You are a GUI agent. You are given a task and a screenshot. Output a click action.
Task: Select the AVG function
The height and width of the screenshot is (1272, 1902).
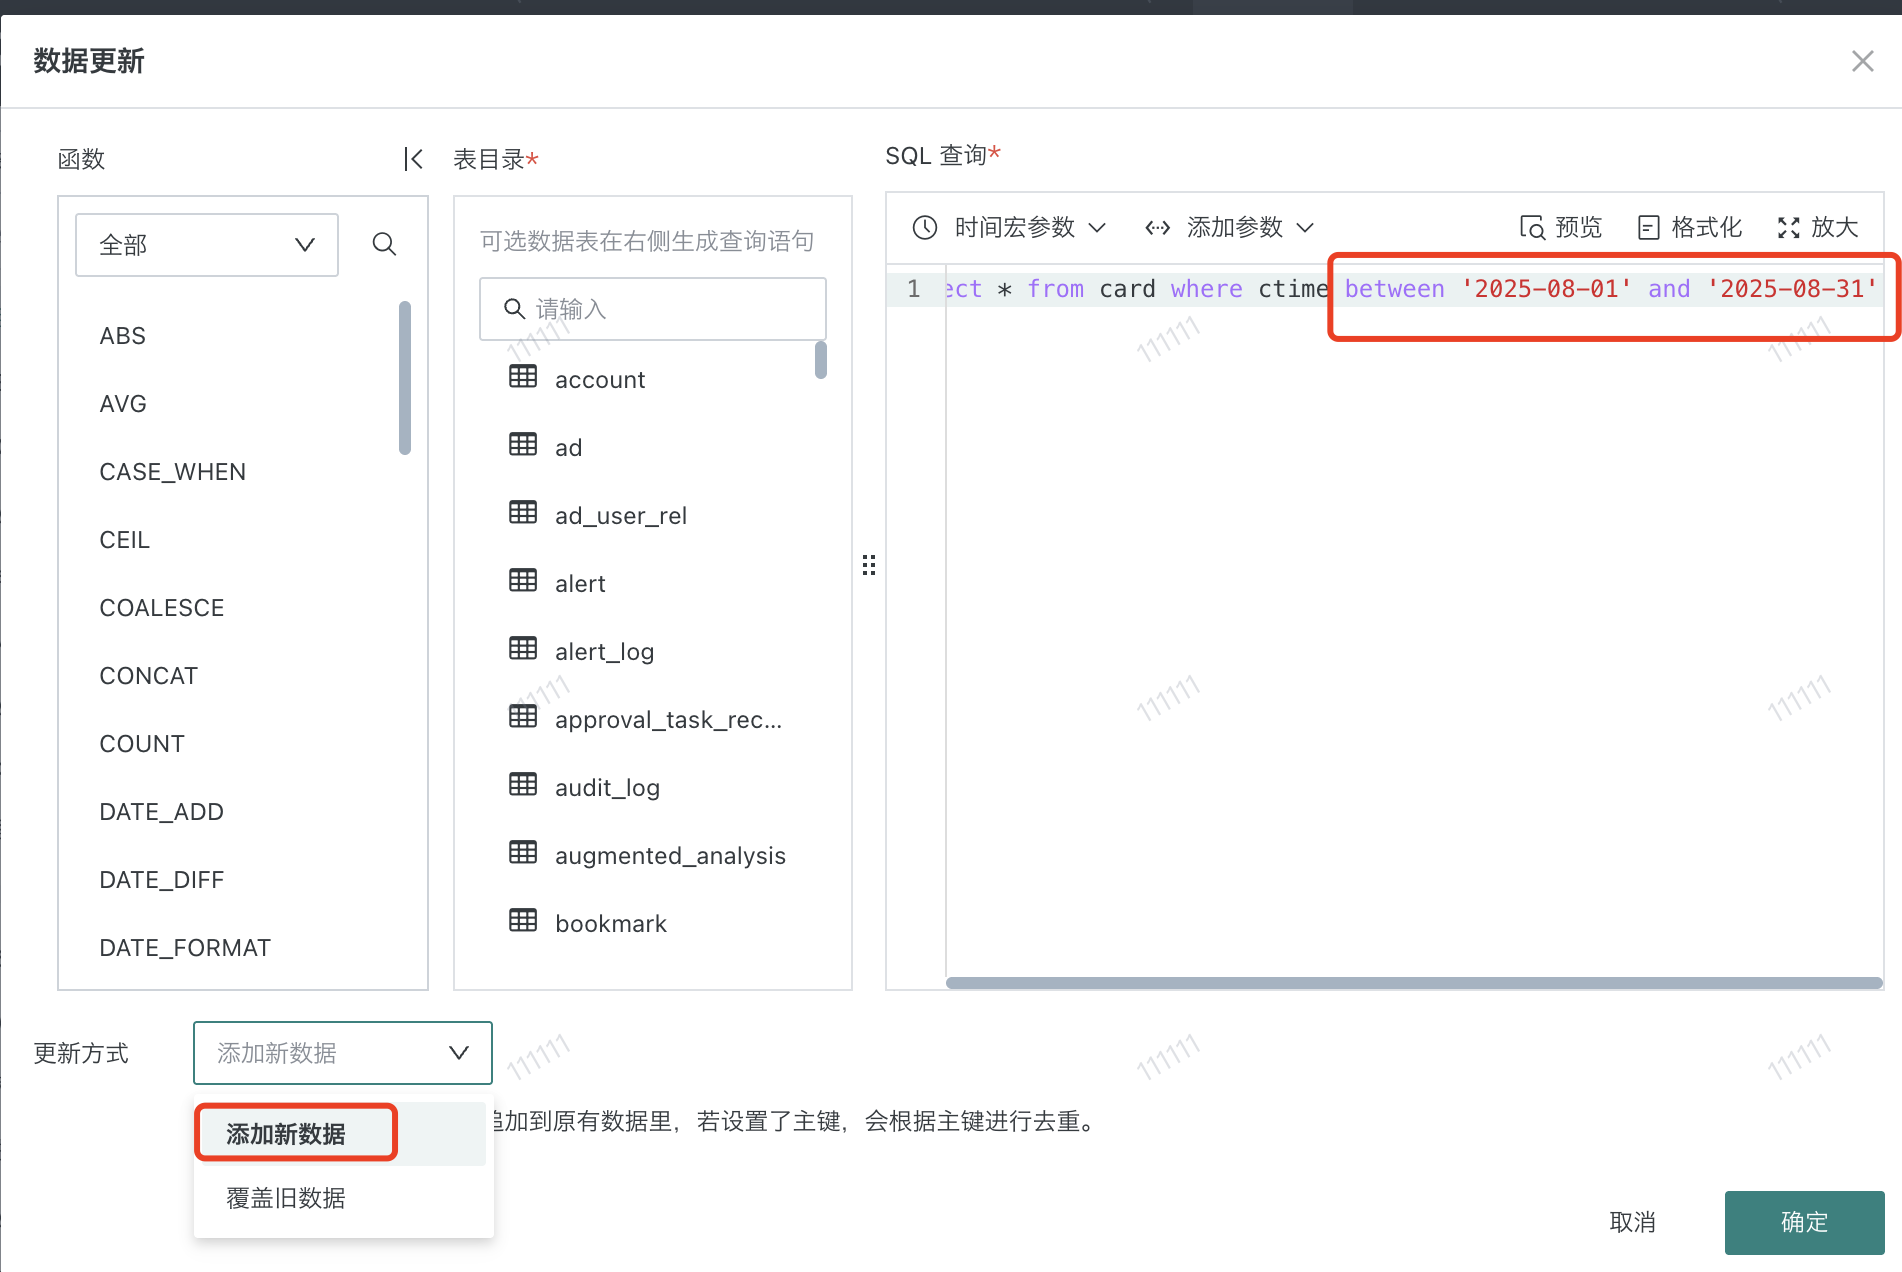pyautogui.click(x=123, y=404)
